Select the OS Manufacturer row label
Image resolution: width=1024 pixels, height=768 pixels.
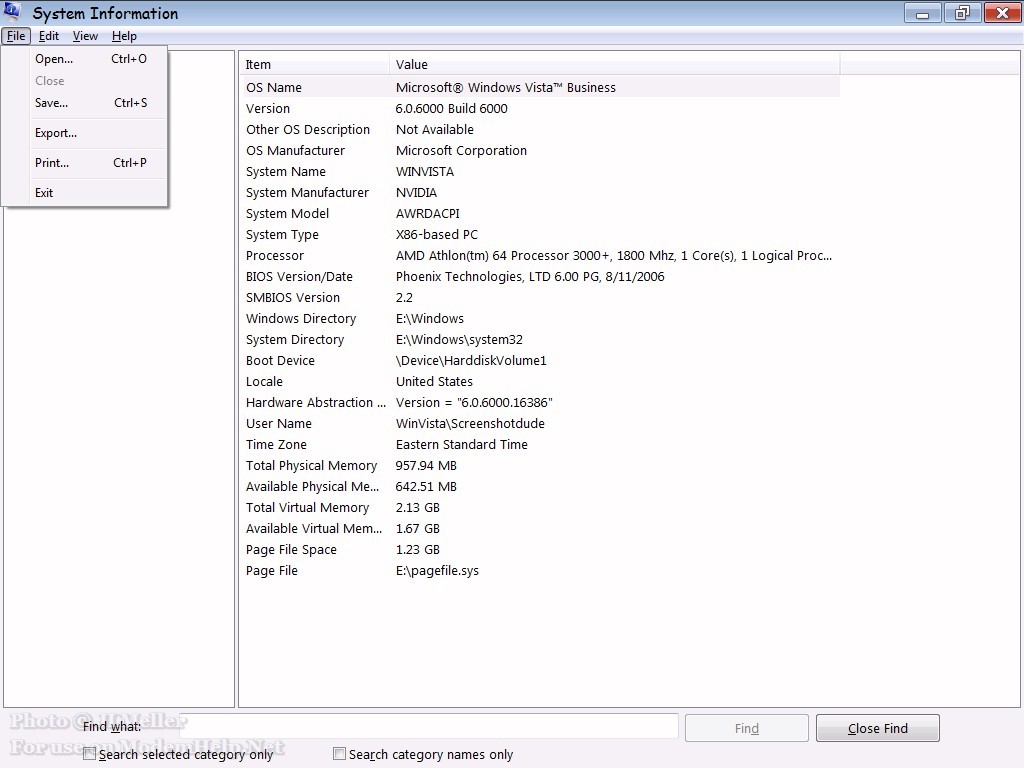[295, 150]
